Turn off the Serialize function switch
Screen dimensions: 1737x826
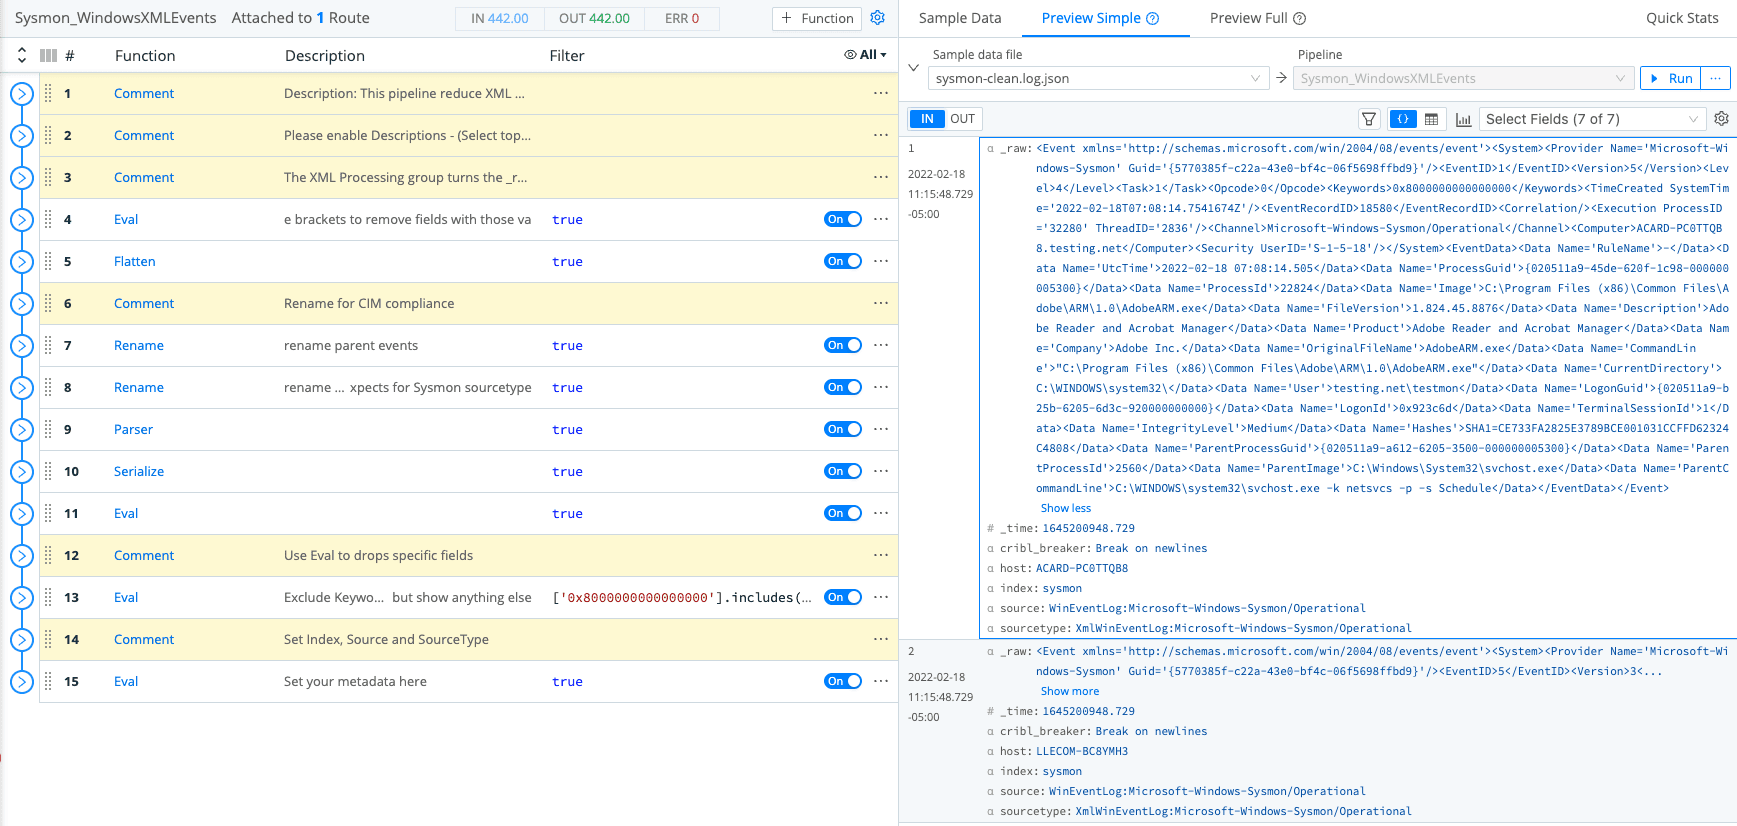click(x=842, y=471)
